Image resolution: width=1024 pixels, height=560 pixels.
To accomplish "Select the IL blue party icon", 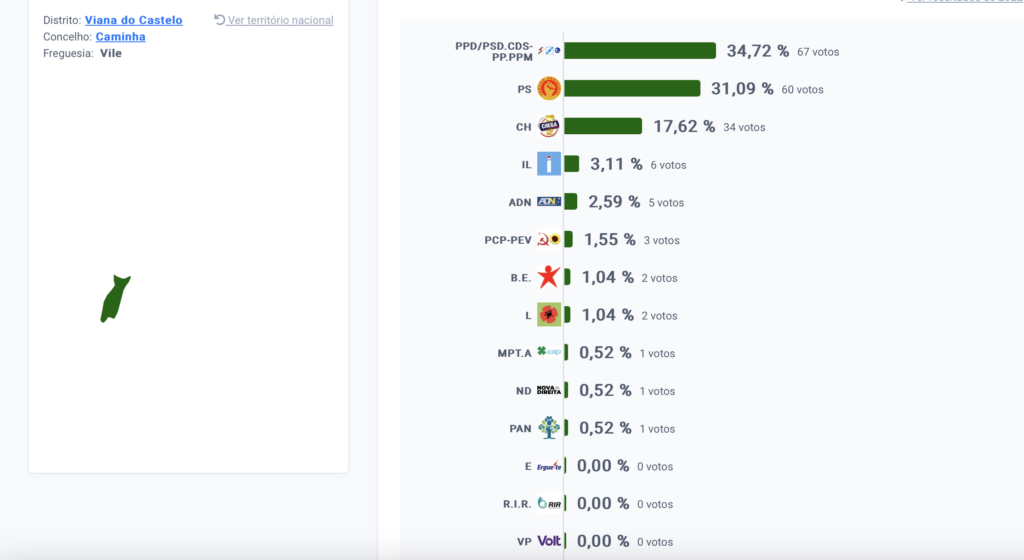I will [549, 164].
